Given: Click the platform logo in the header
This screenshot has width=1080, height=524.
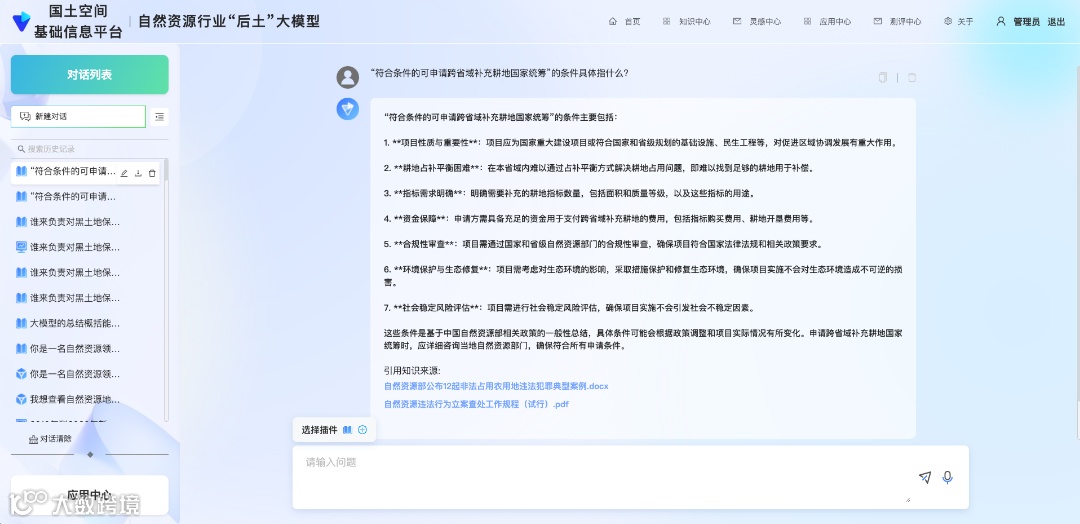Looking at the screenshot, I should (21, 21).
